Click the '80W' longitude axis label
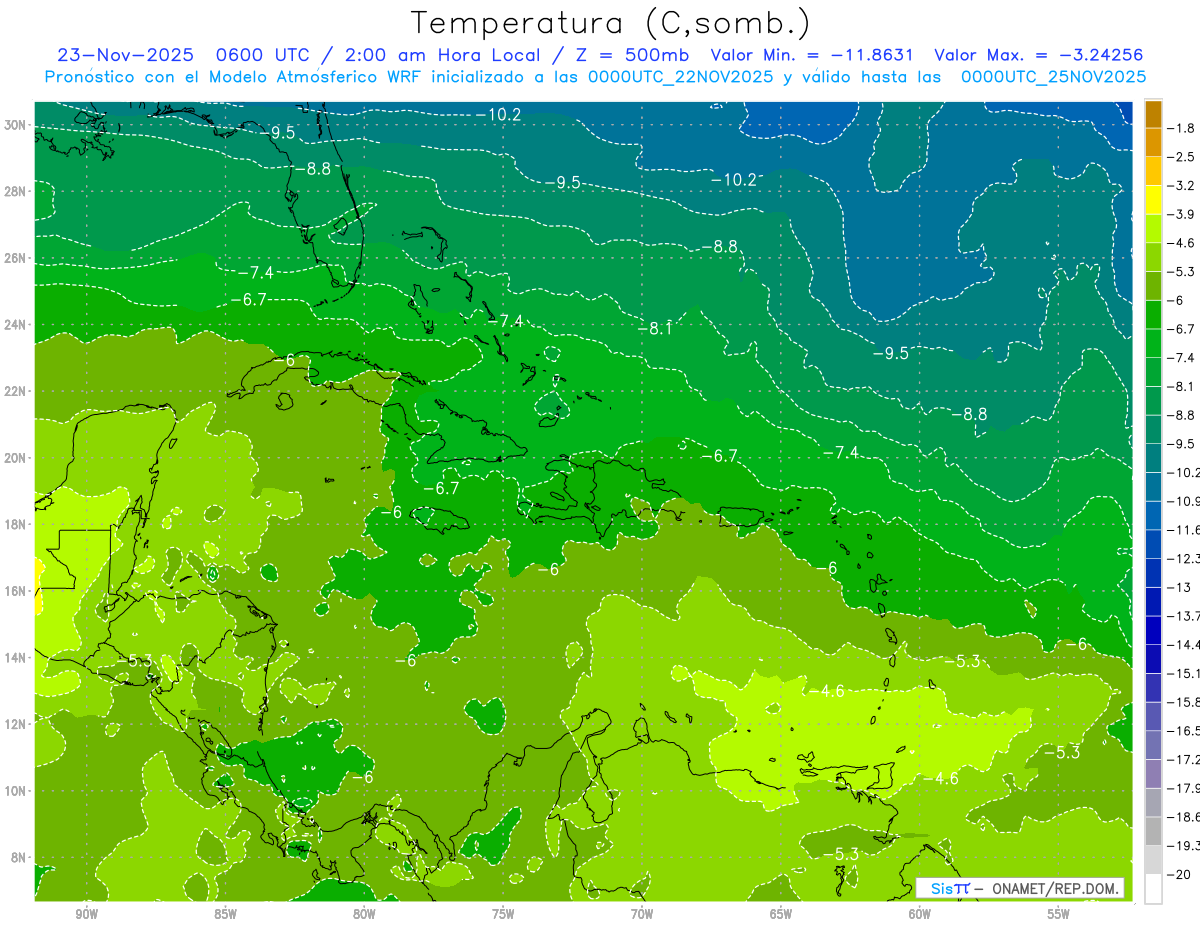This screenshot has width=1200, height=927. pyautogui.click(x=364, y=914)
